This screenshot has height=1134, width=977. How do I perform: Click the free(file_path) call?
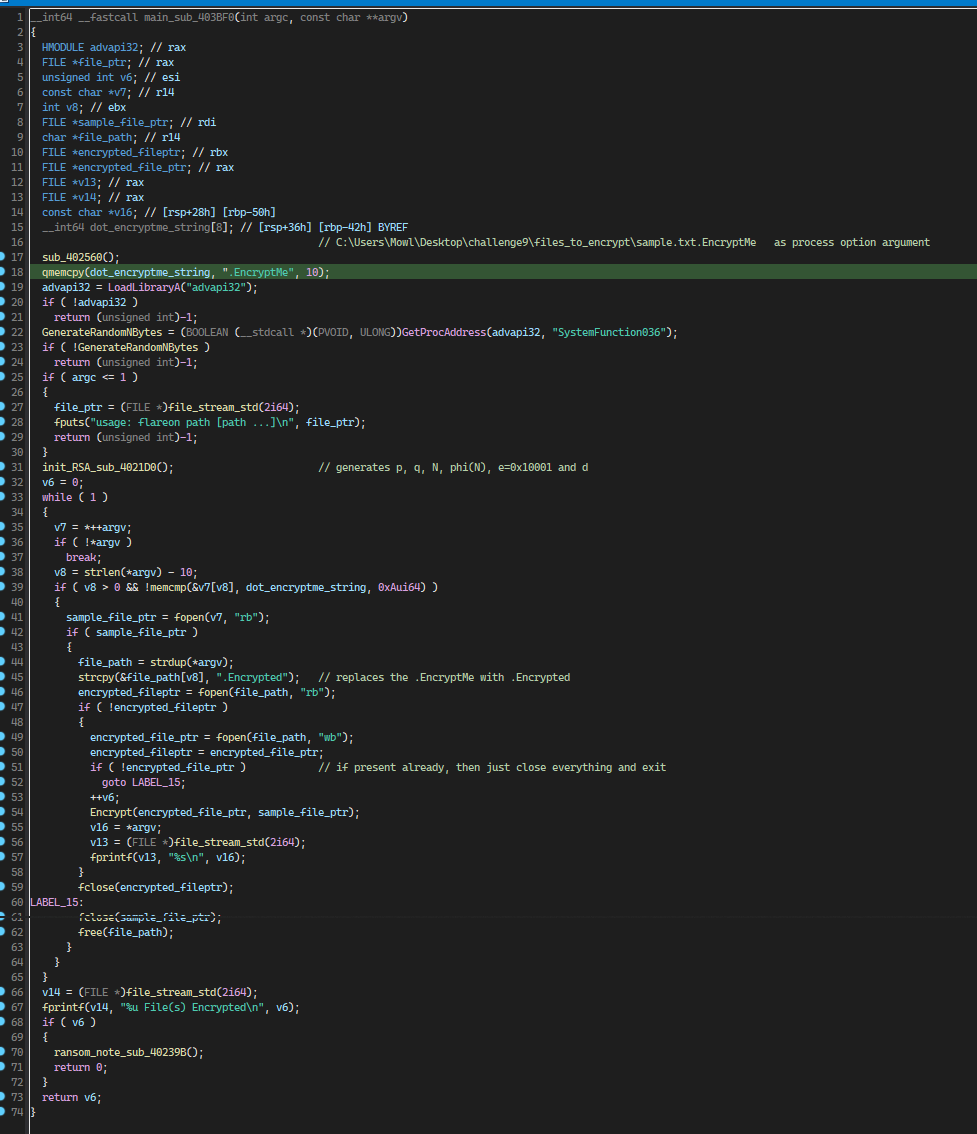[x=126, y=932]
